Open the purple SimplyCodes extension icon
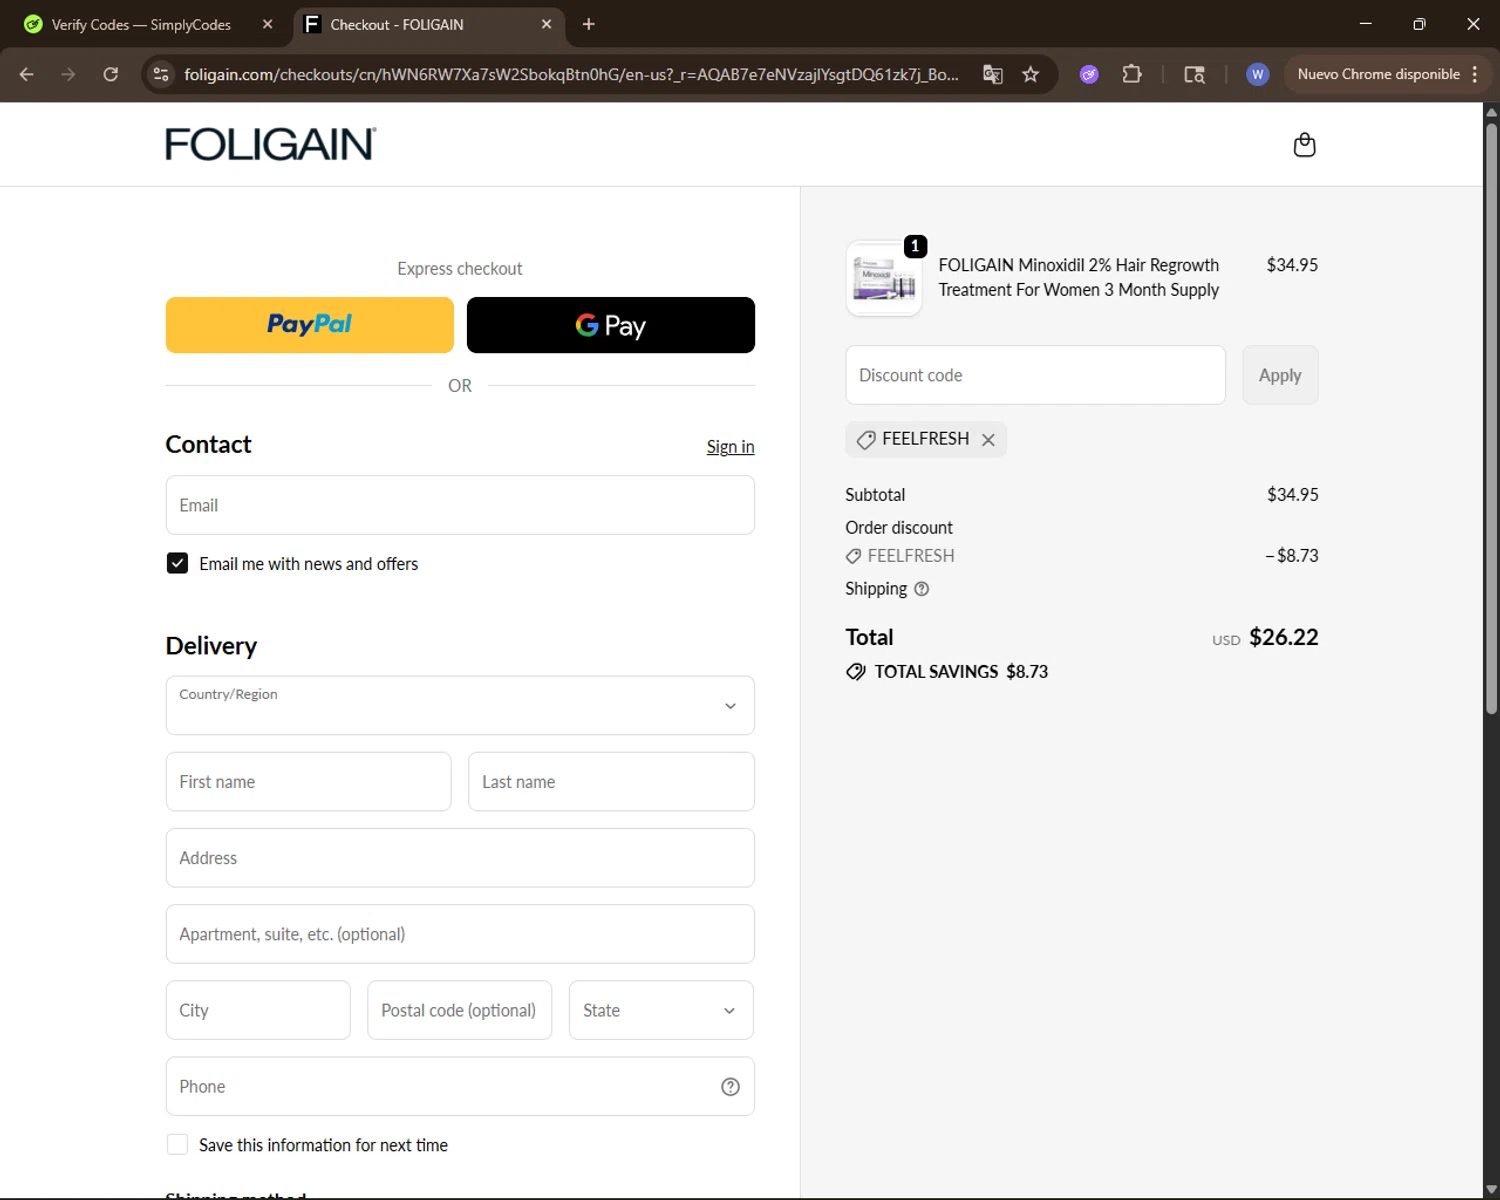Screen dimensions: 1500x1200 pyautogui.click(x=1089, y=74)
